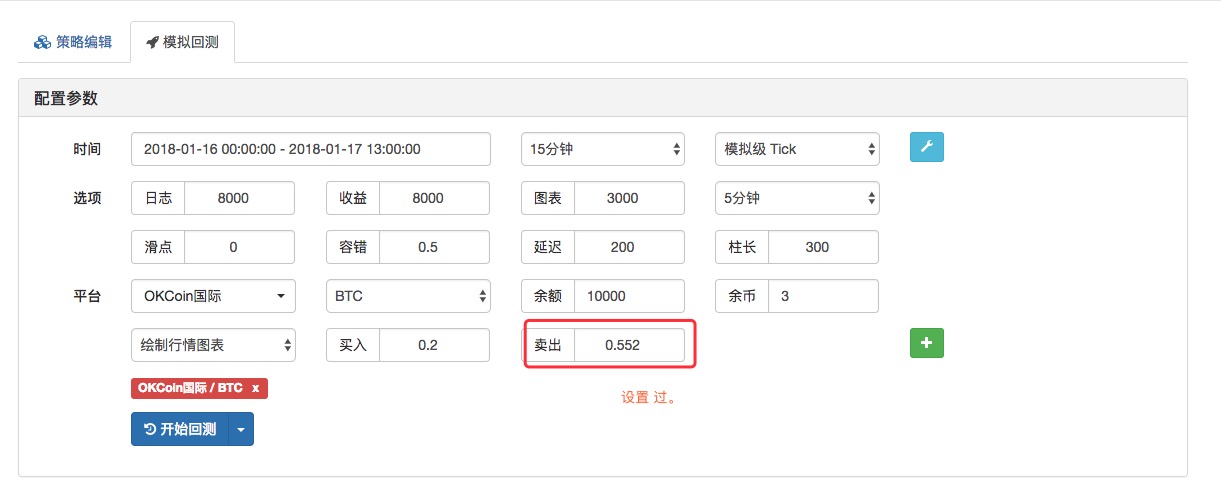Select the 模拟回测 tab

click(x=182, y=43)
